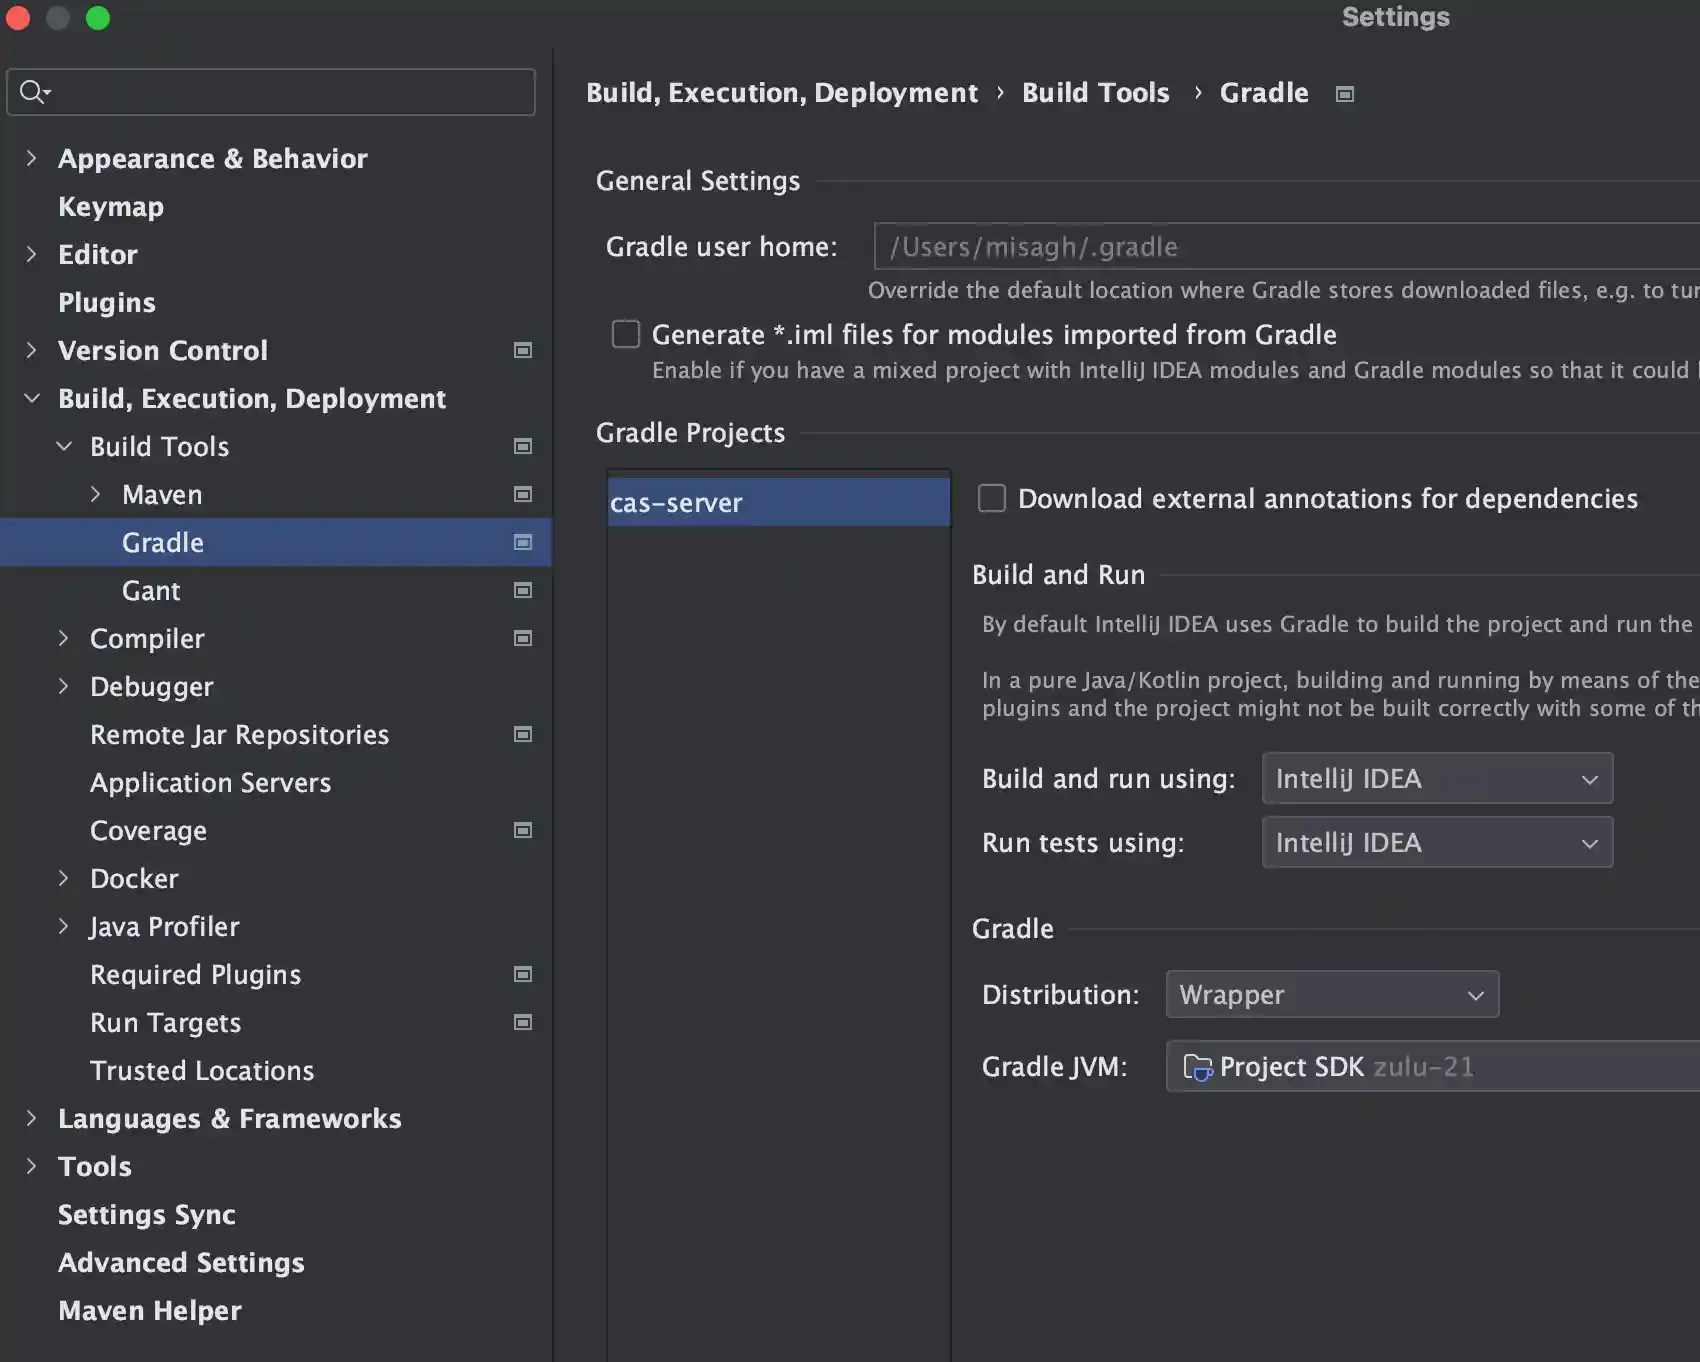Click project-level icon beside Run Targets
The width and height of the screenshot is (1700, 1362).
point(522,1022)
